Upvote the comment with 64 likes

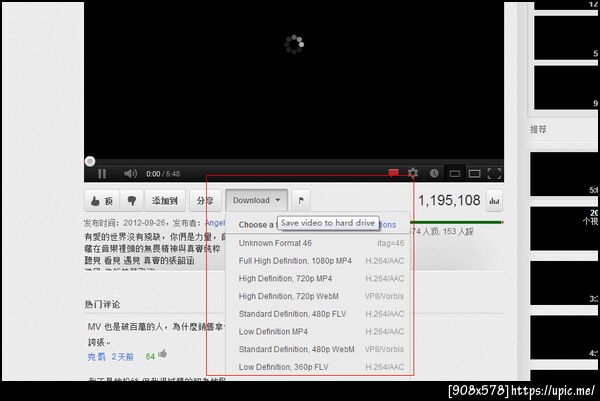point(163,354)
